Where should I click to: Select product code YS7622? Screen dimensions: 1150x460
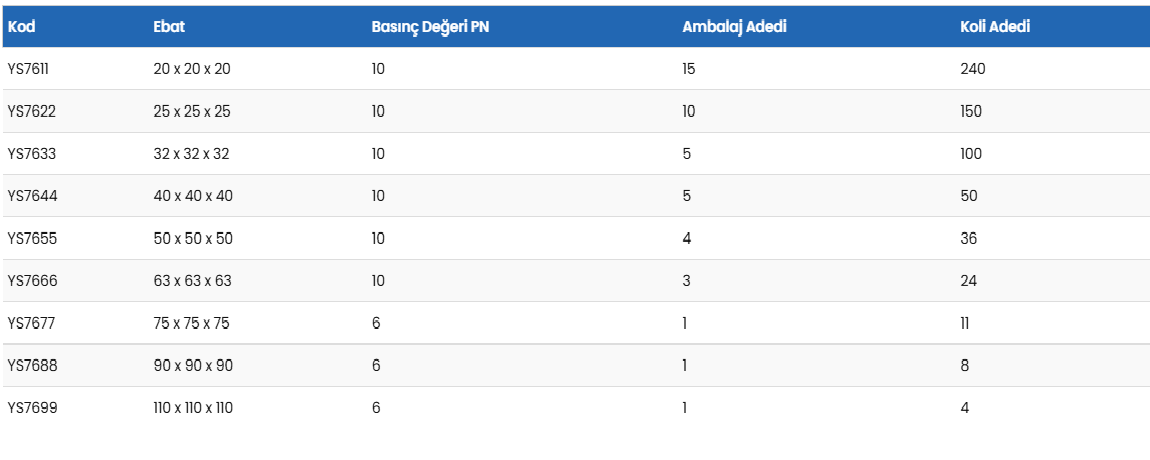(31, 111)
